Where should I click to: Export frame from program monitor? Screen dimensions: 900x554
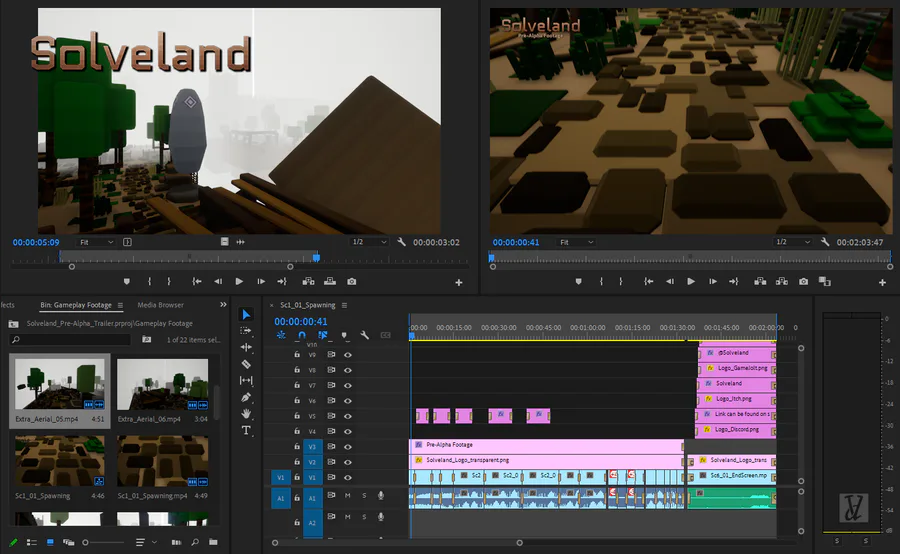coord(804,281)
